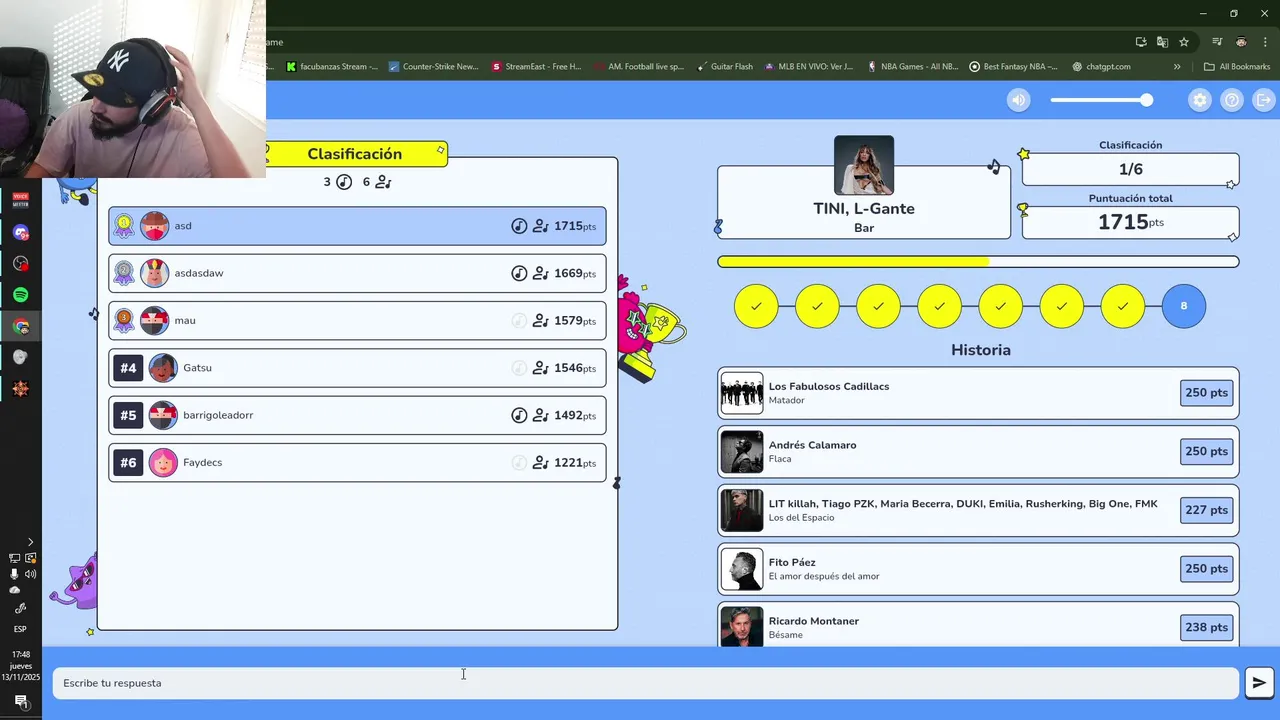Click the Historia section heading
The image size is (1280, 720).
pyautogui.click(x=981, y=350)
